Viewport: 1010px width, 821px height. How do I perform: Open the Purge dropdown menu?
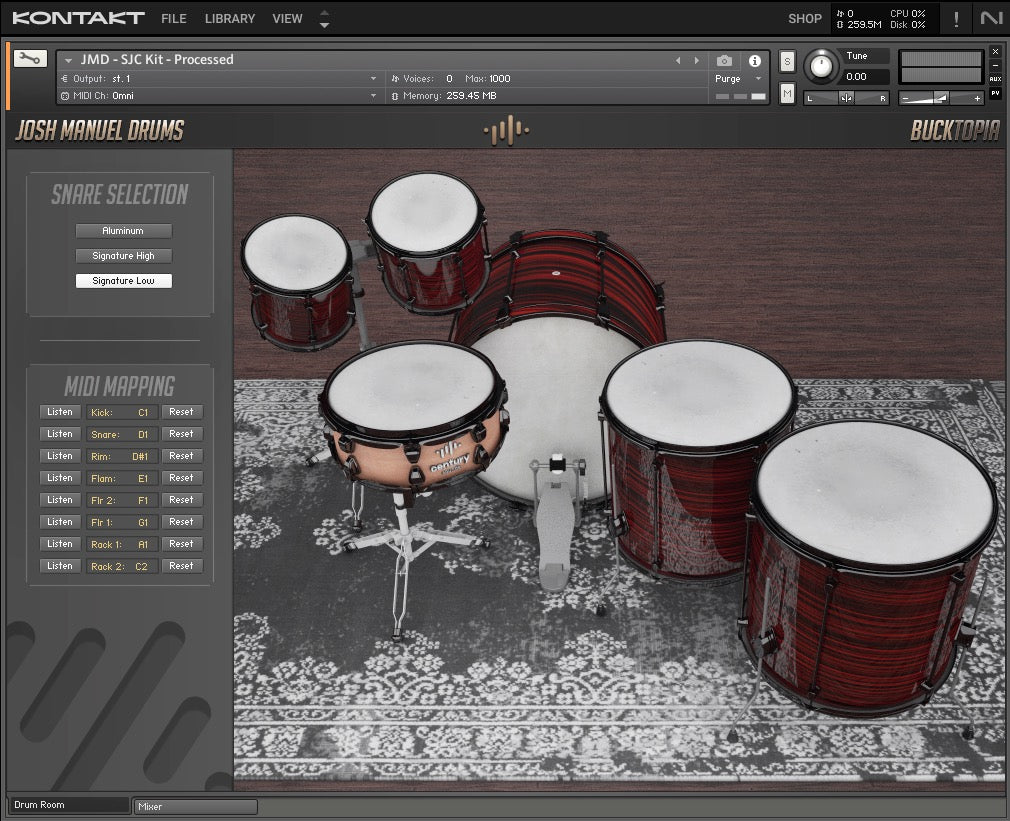click(x=738, y=79)
